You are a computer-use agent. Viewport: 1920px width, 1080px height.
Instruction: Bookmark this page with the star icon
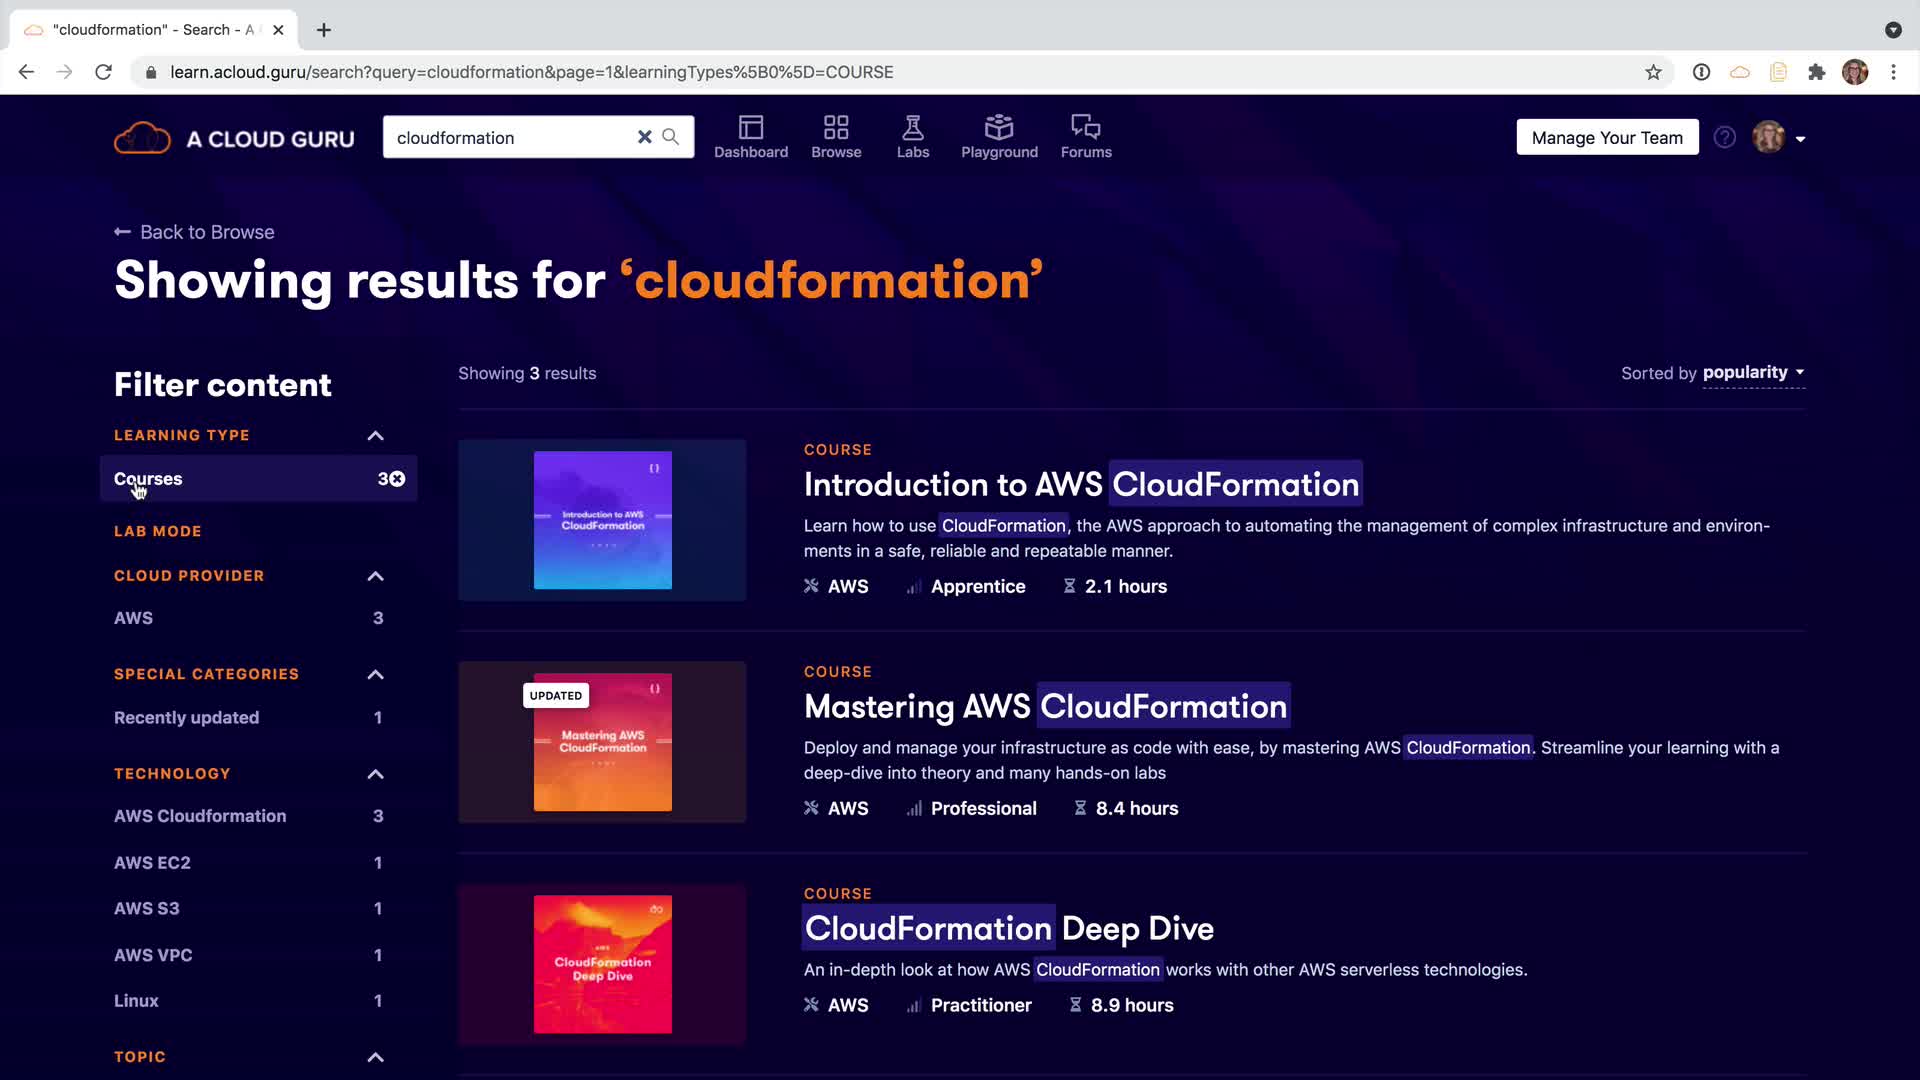(x=1653, y=72)
